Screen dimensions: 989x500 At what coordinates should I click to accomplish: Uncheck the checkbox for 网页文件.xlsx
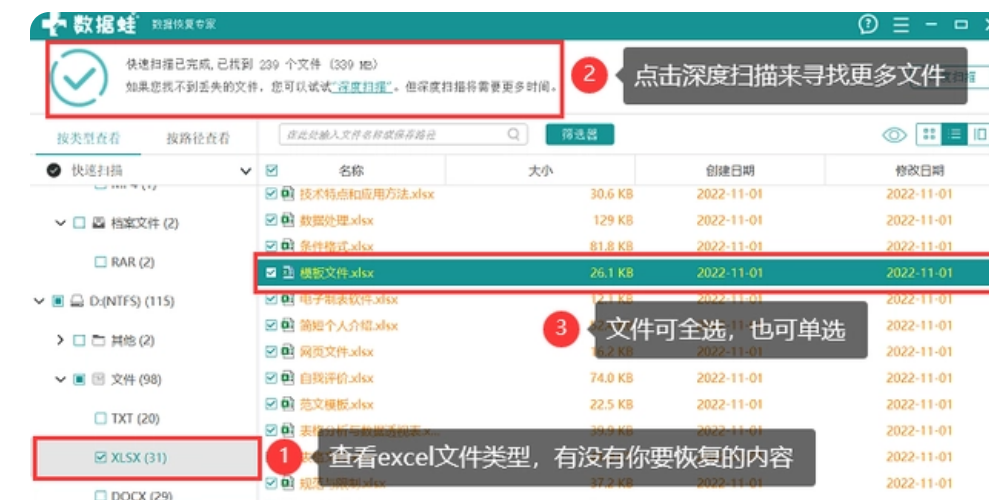pos(271,351)
